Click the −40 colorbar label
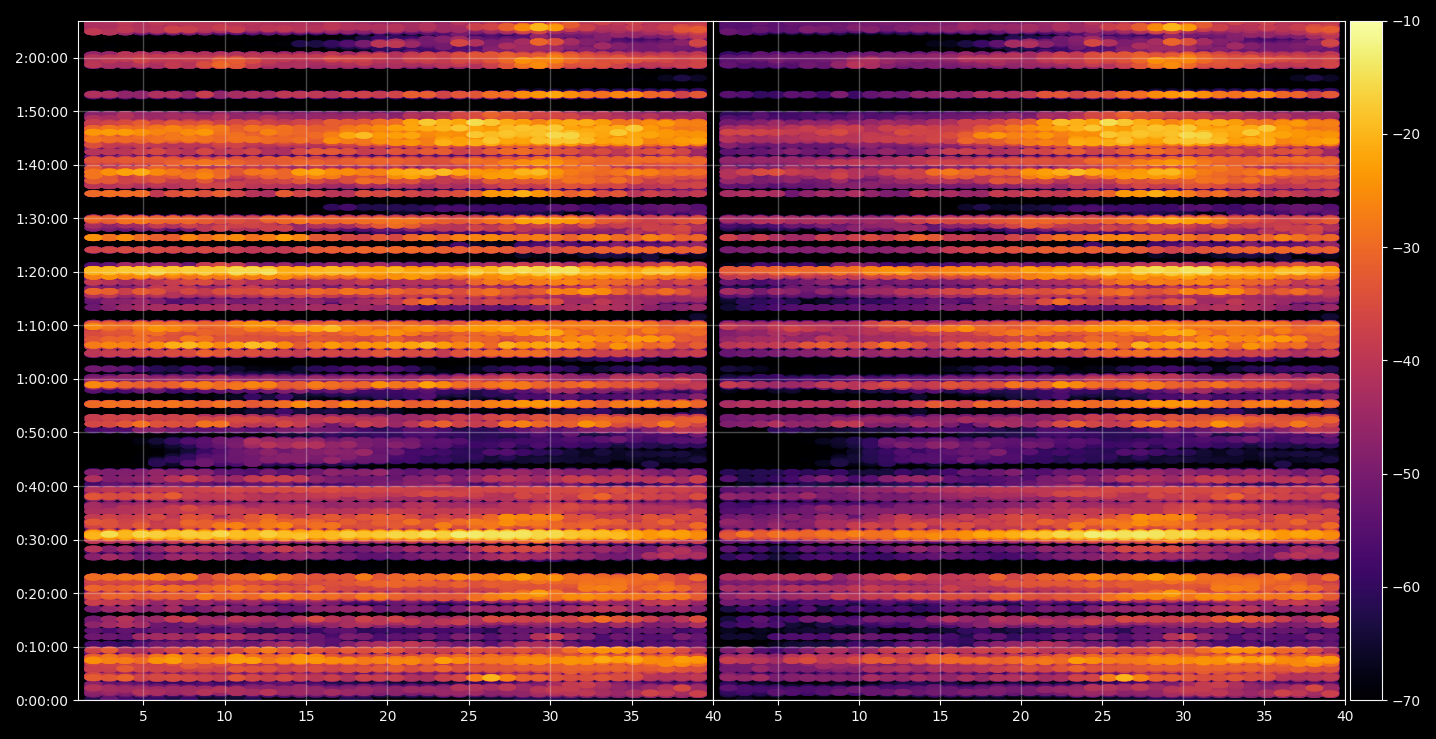 tap(1406, 361)
